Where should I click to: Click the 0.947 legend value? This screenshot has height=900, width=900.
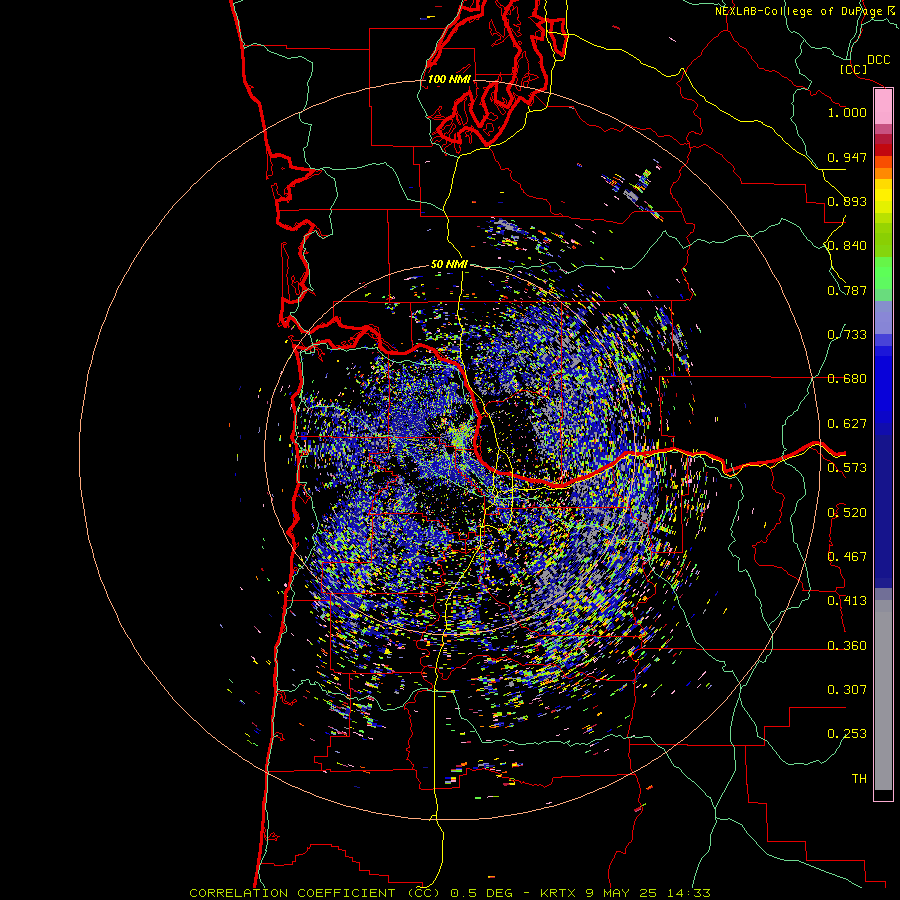click(847, 157)
